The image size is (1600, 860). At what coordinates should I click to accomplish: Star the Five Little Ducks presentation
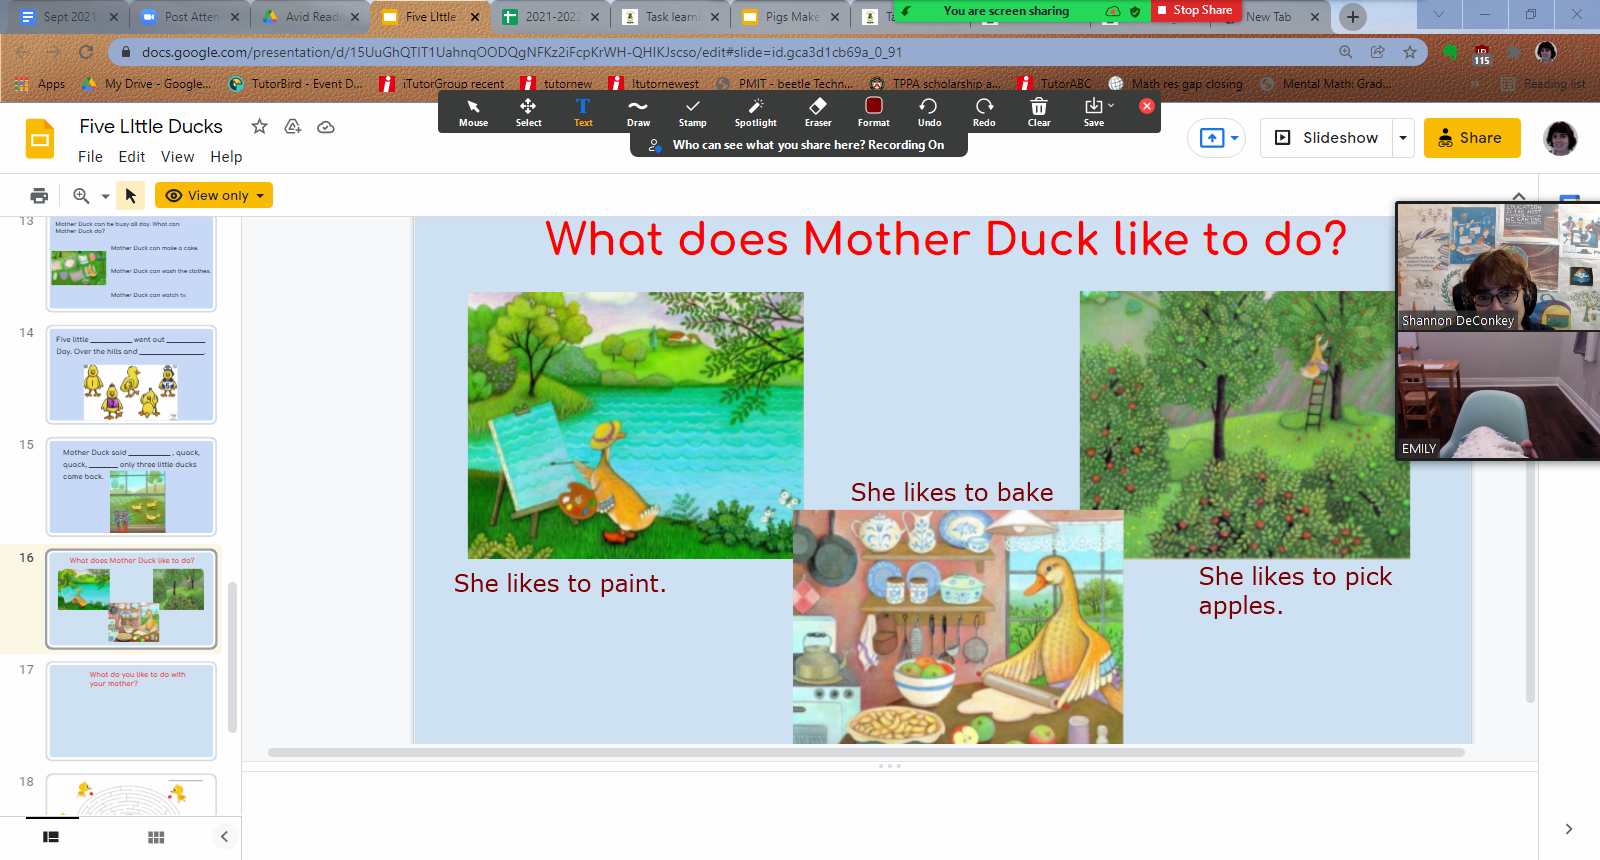coord(259,126)
